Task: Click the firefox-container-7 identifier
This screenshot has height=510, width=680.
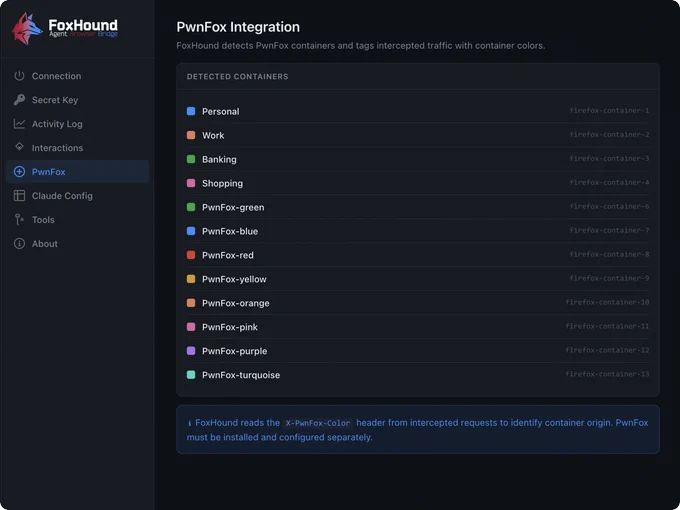Action: pos(609,230)
